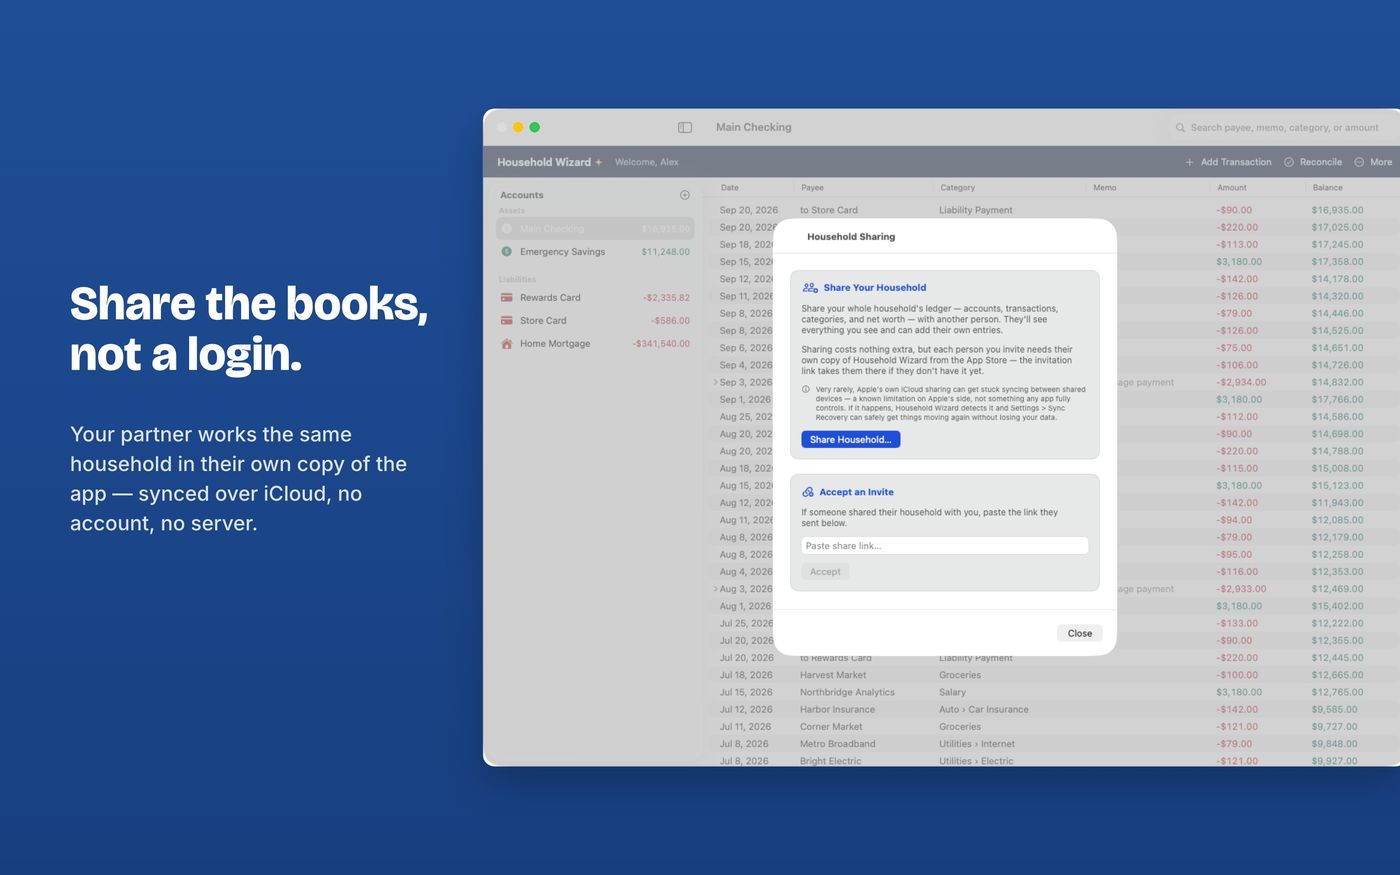The image size is (1400, 875).
Task: Select the Home Mortgage account
Action: click(595, 343)
